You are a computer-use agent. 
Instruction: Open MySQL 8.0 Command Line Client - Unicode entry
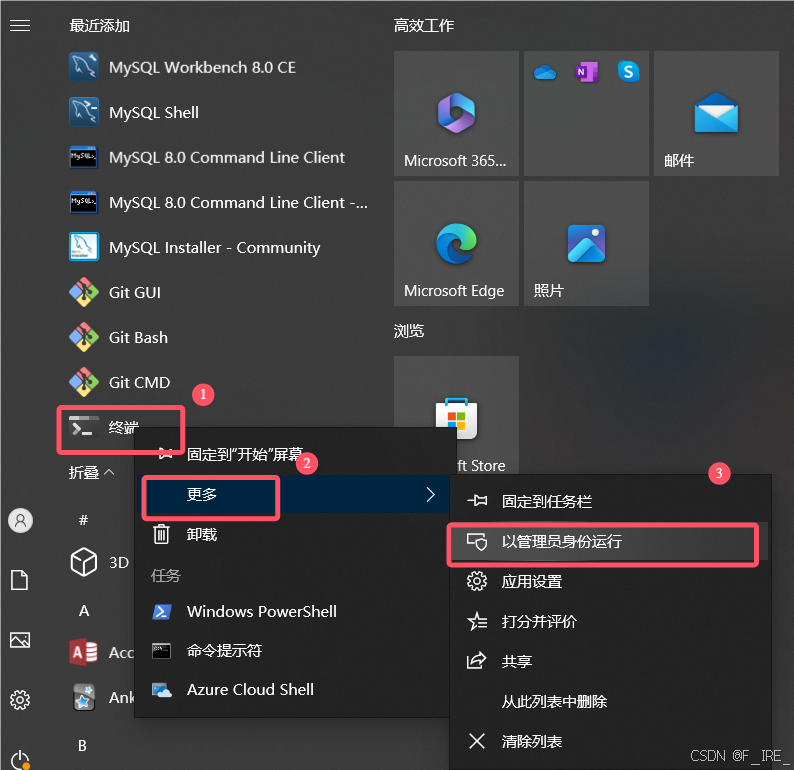point(219,202)
